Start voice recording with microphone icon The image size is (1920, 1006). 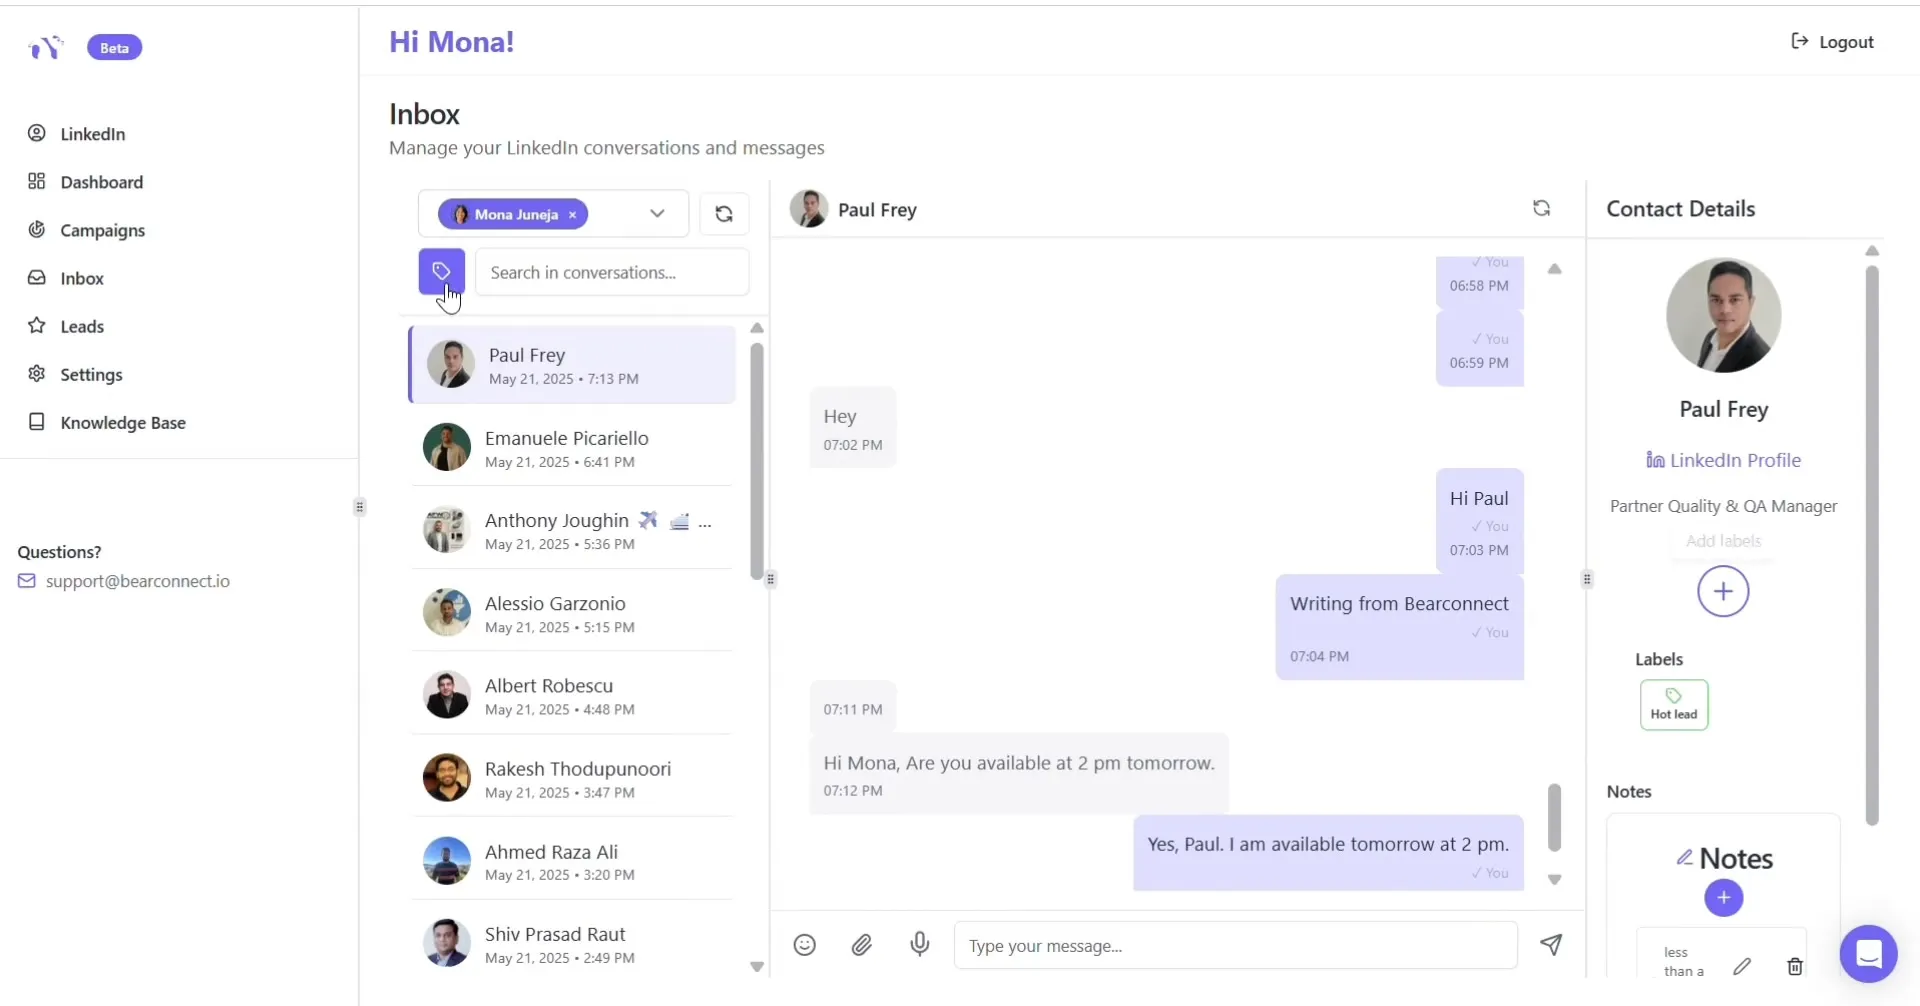click(919, 944)
